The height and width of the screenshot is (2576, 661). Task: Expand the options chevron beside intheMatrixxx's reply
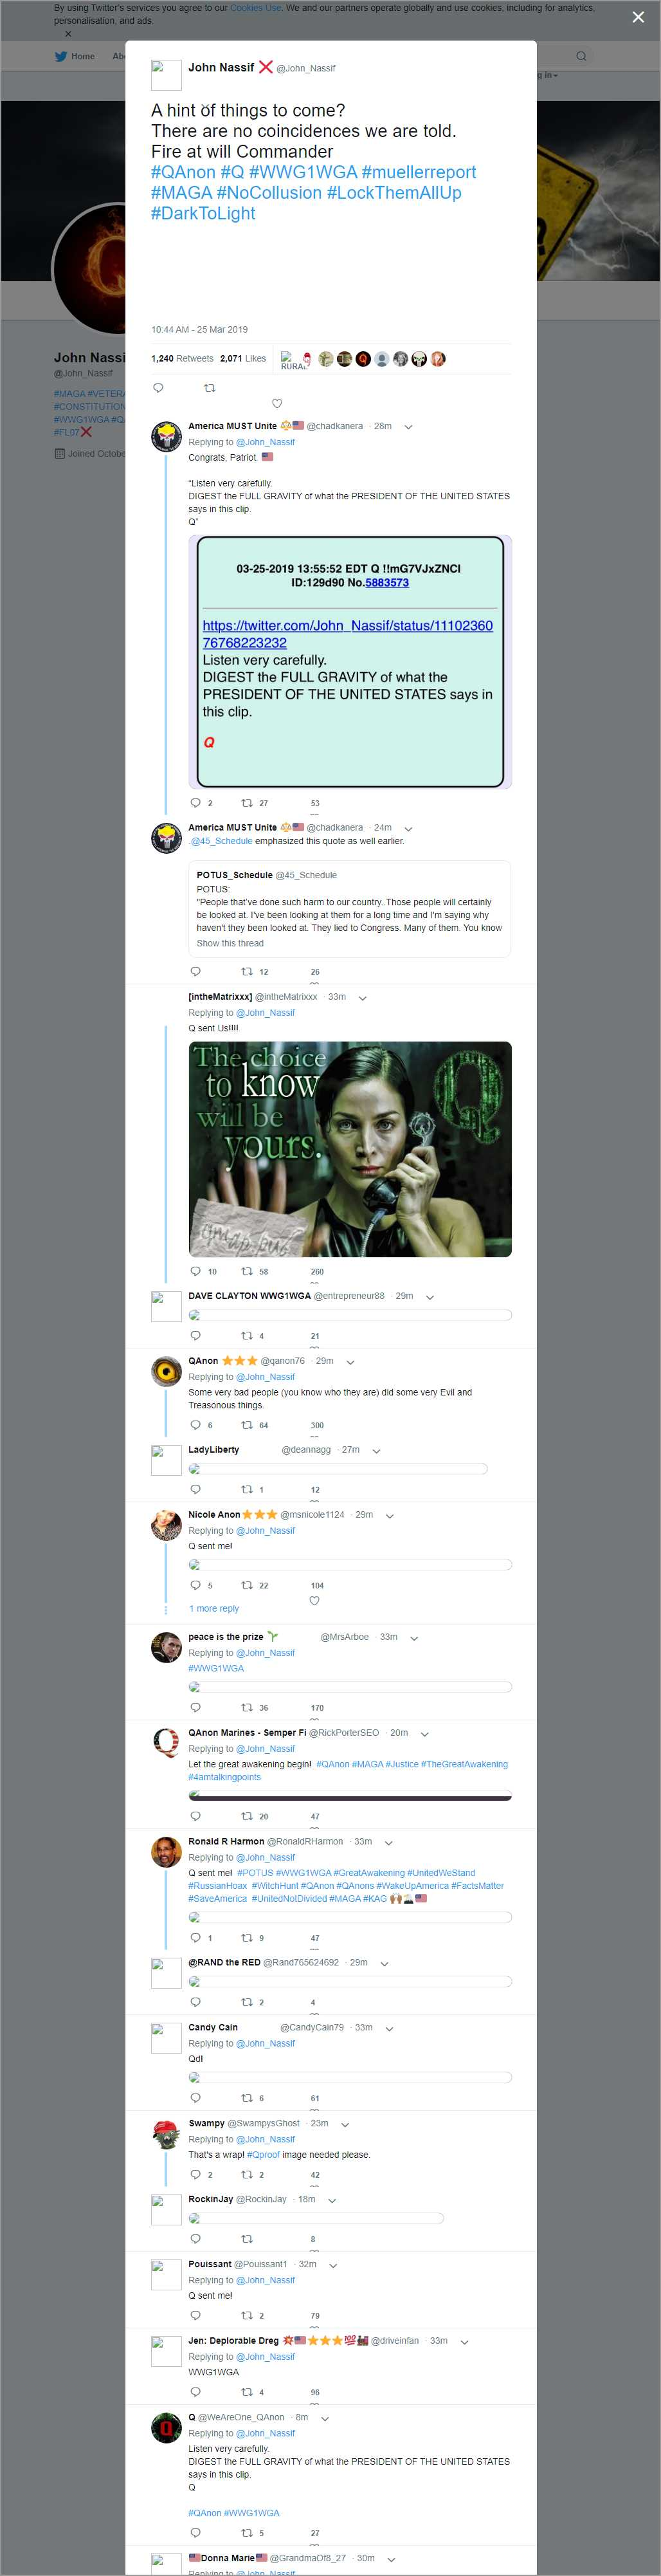click(x=363, y=998)
